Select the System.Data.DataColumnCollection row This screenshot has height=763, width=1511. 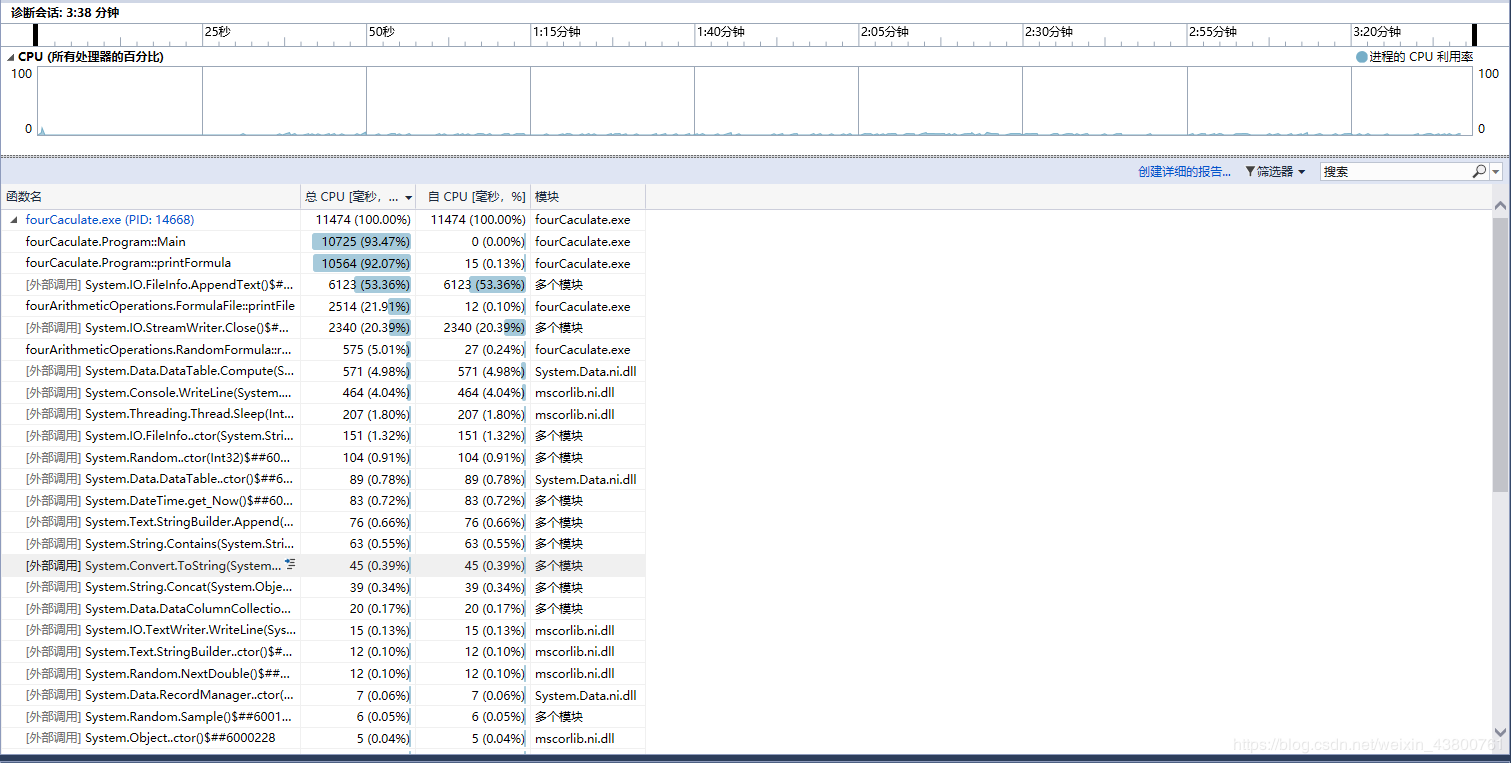[x=322, y=609]
